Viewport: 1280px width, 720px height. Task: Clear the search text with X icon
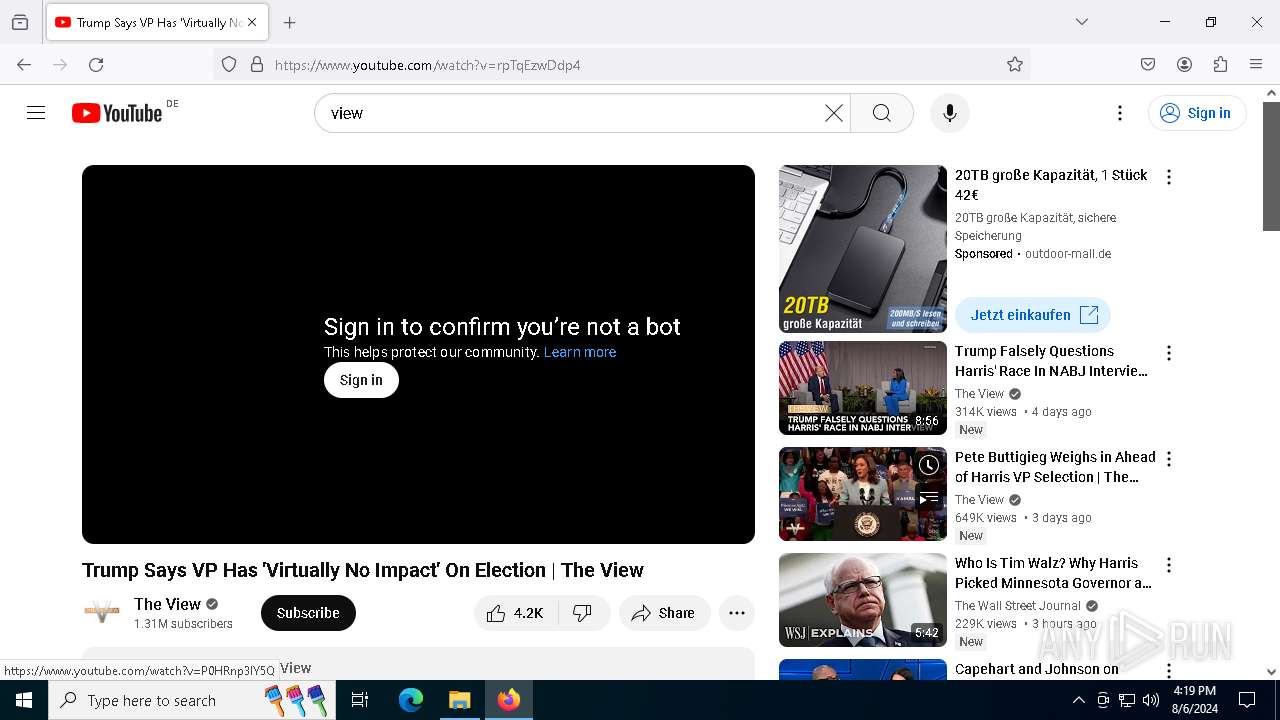pos(833,113)
